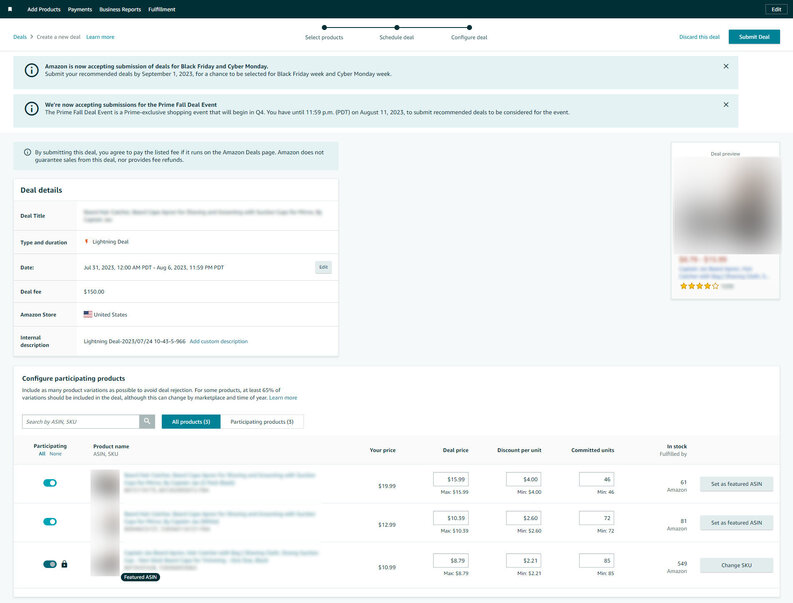The height and width of the screenshot is (603, 793).
Task: Click the United States flag icon
Action: pyautogui.click(x=87, y=314)
